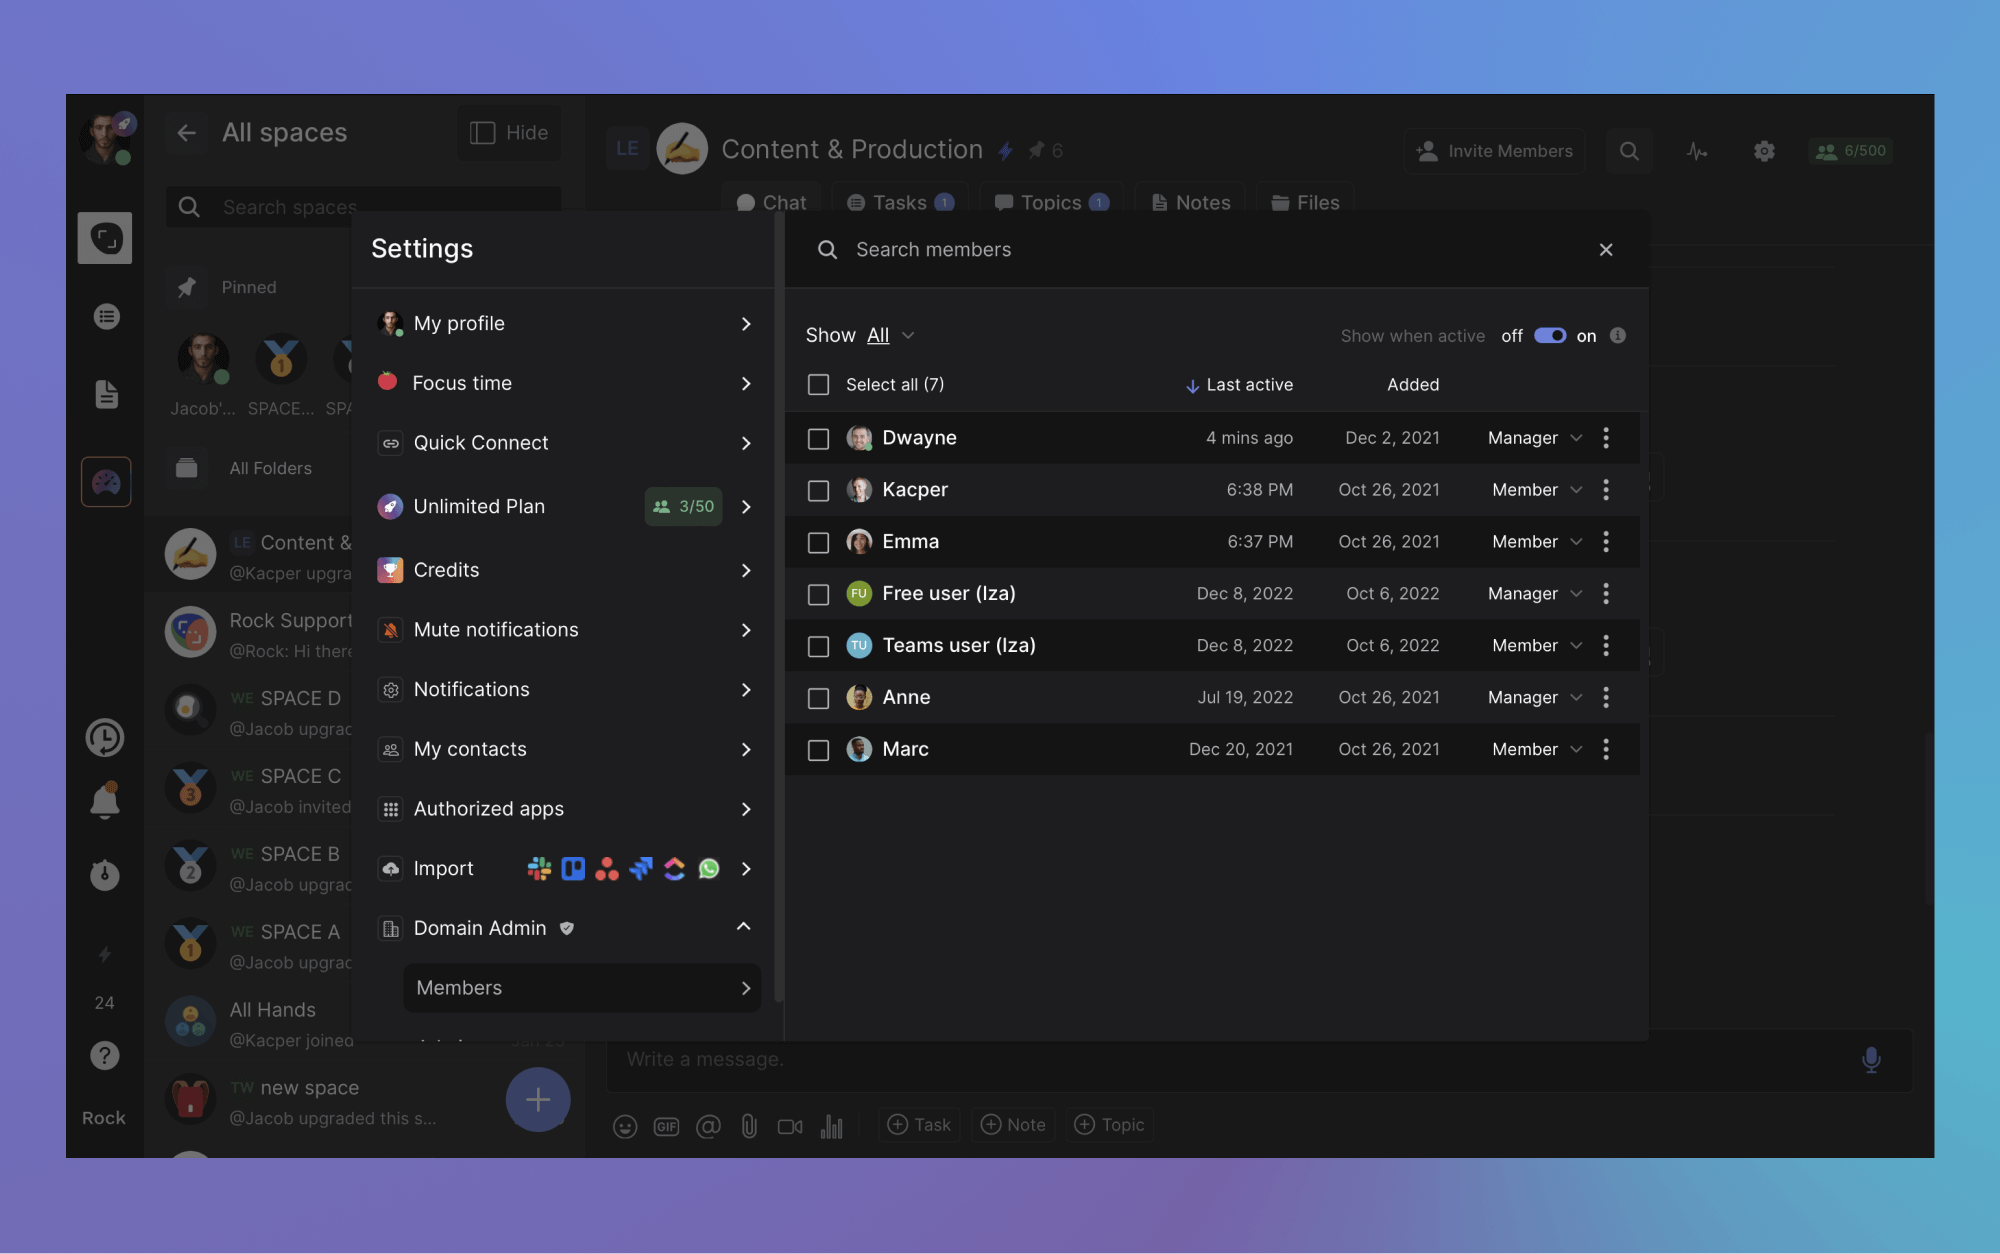2000x1254 pixels.
Task: Click the microphone voice message icon
Action: 1870,1059
